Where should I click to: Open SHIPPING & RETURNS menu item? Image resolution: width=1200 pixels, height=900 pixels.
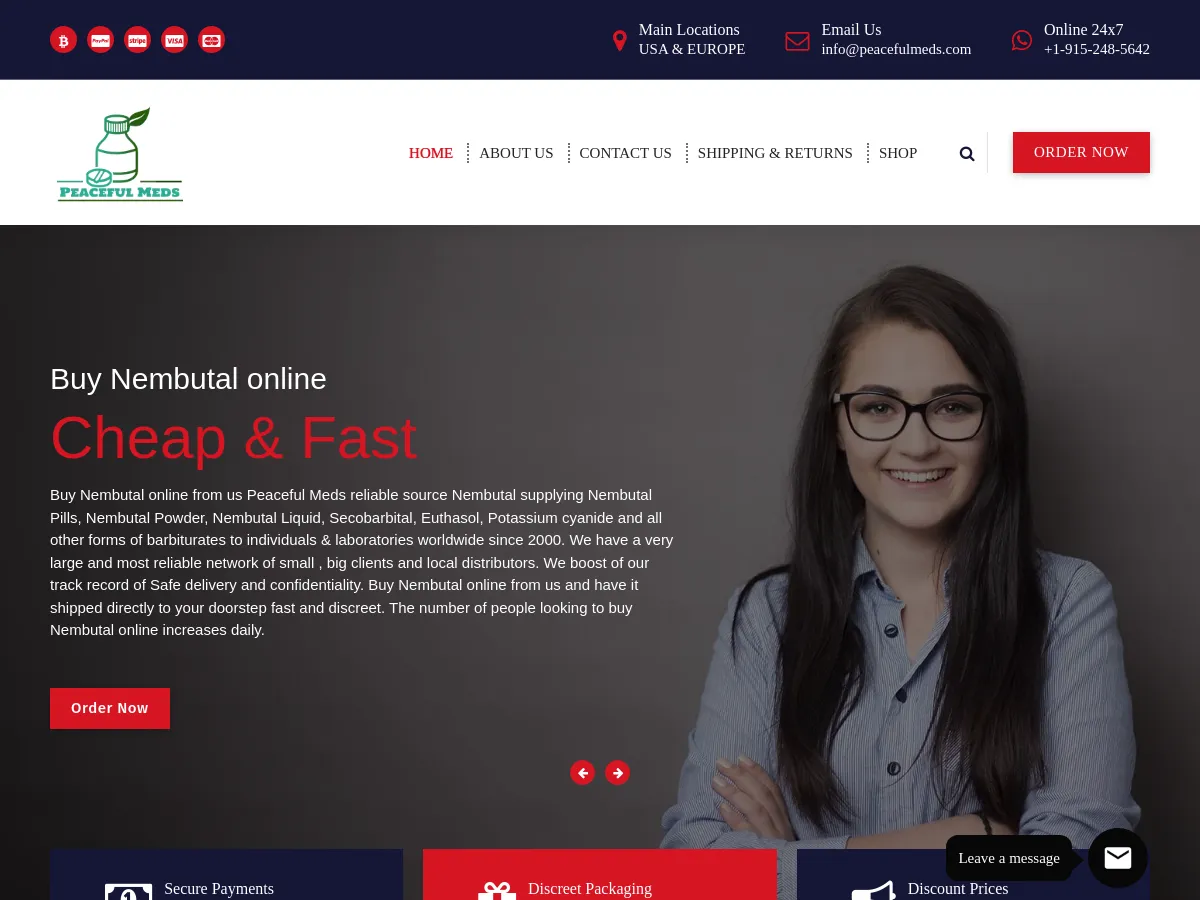(775, 153)
